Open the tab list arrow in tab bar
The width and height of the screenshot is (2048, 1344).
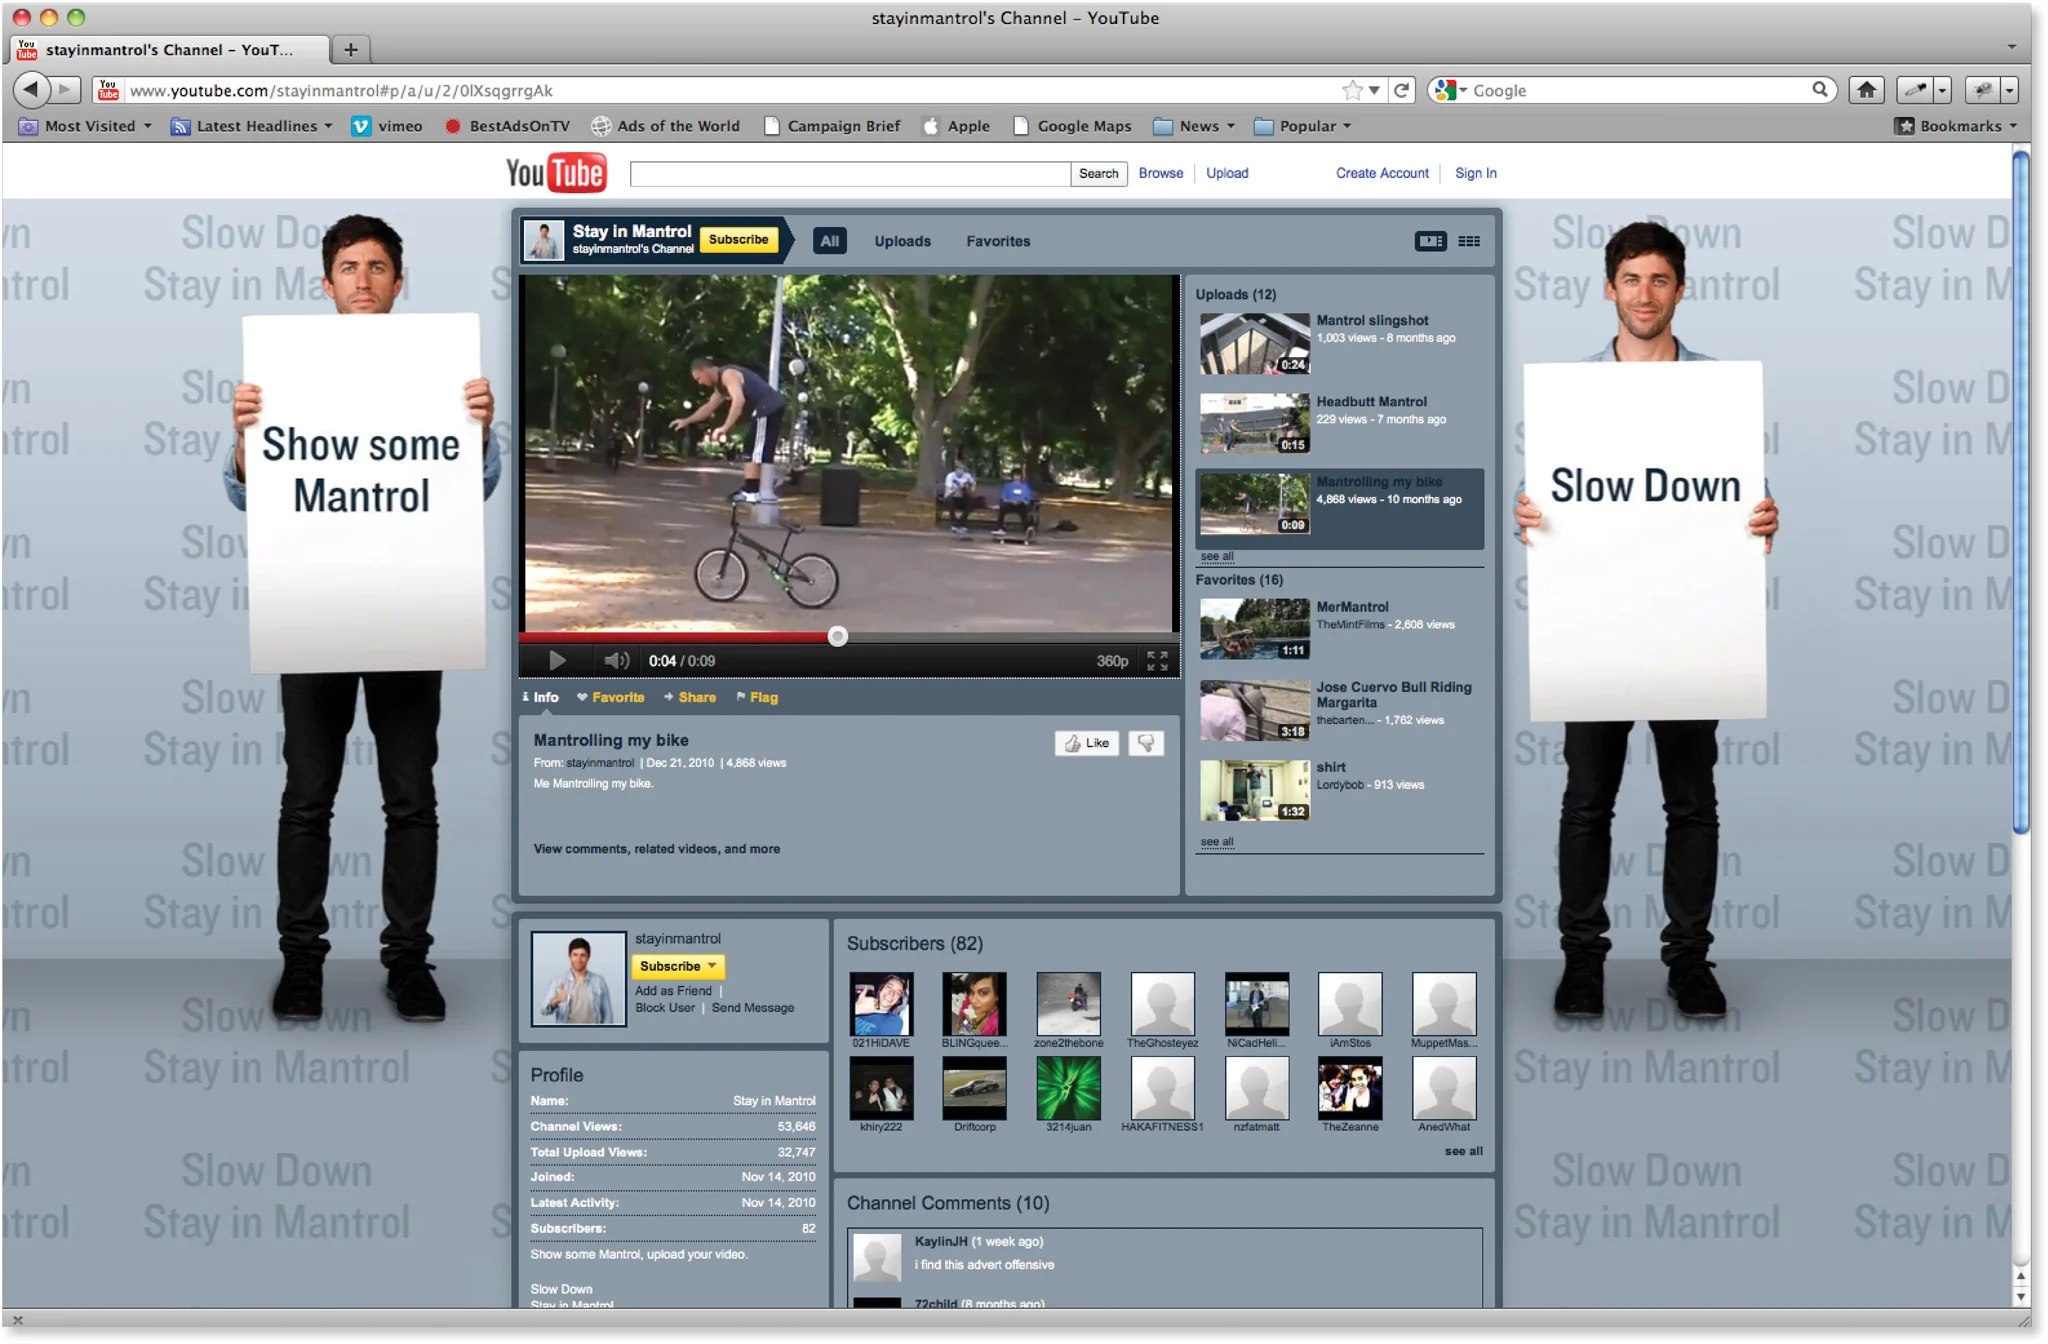(2011, 47)
